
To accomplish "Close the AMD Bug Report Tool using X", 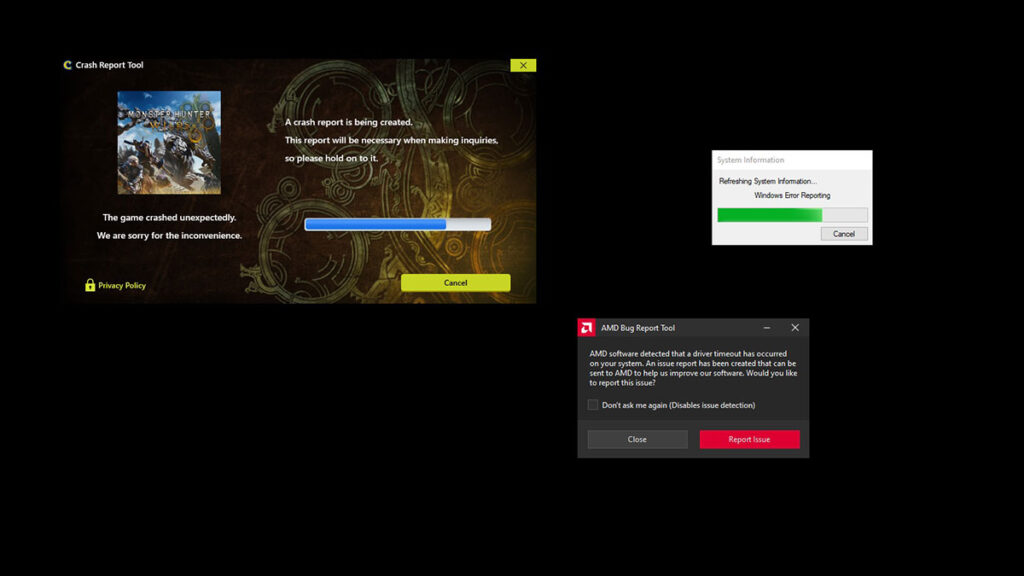I will click(795, 328).
